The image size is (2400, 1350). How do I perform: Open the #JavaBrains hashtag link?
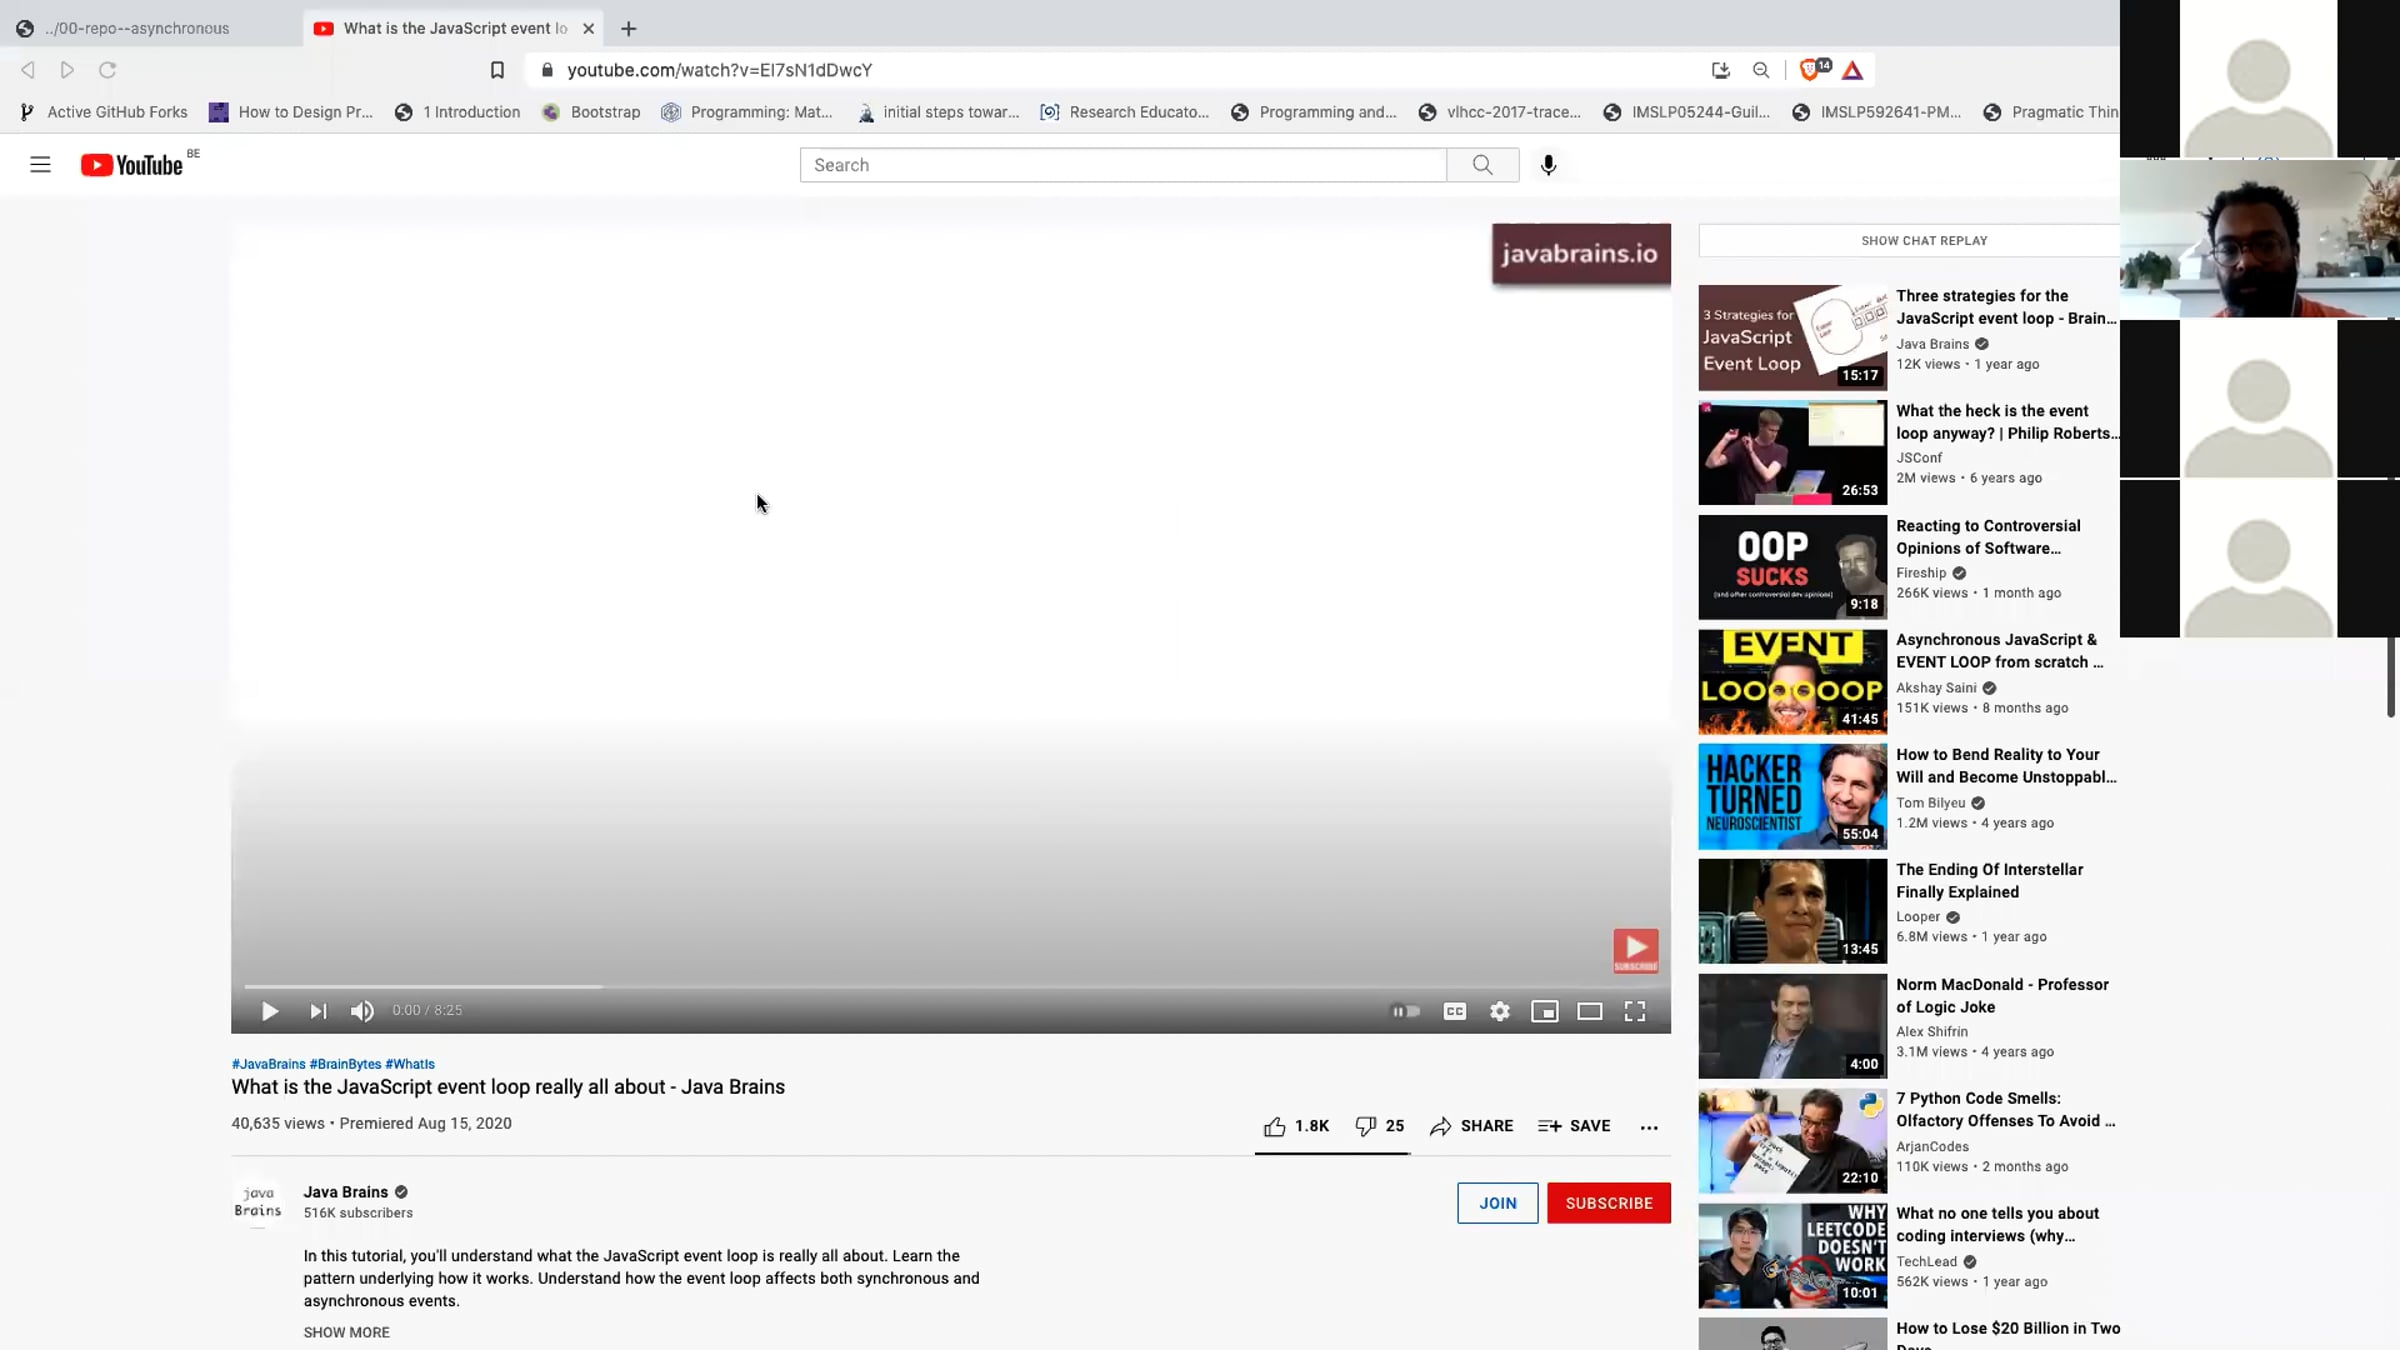click(268, 1064)
